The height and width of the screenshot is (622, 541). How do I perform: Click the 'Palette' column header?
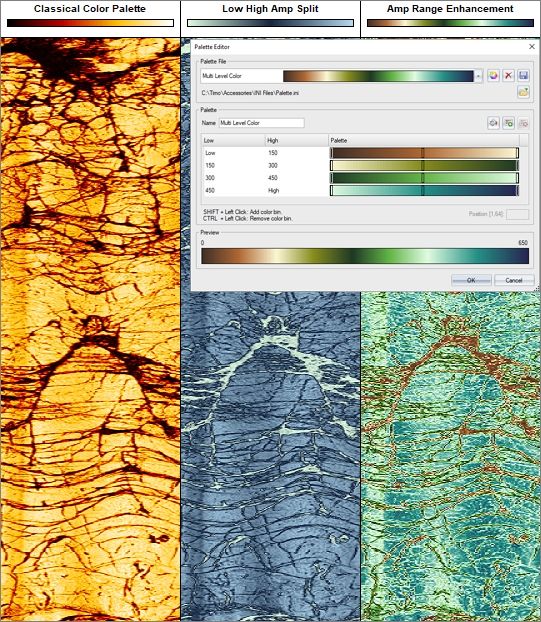tap(424, 140)
